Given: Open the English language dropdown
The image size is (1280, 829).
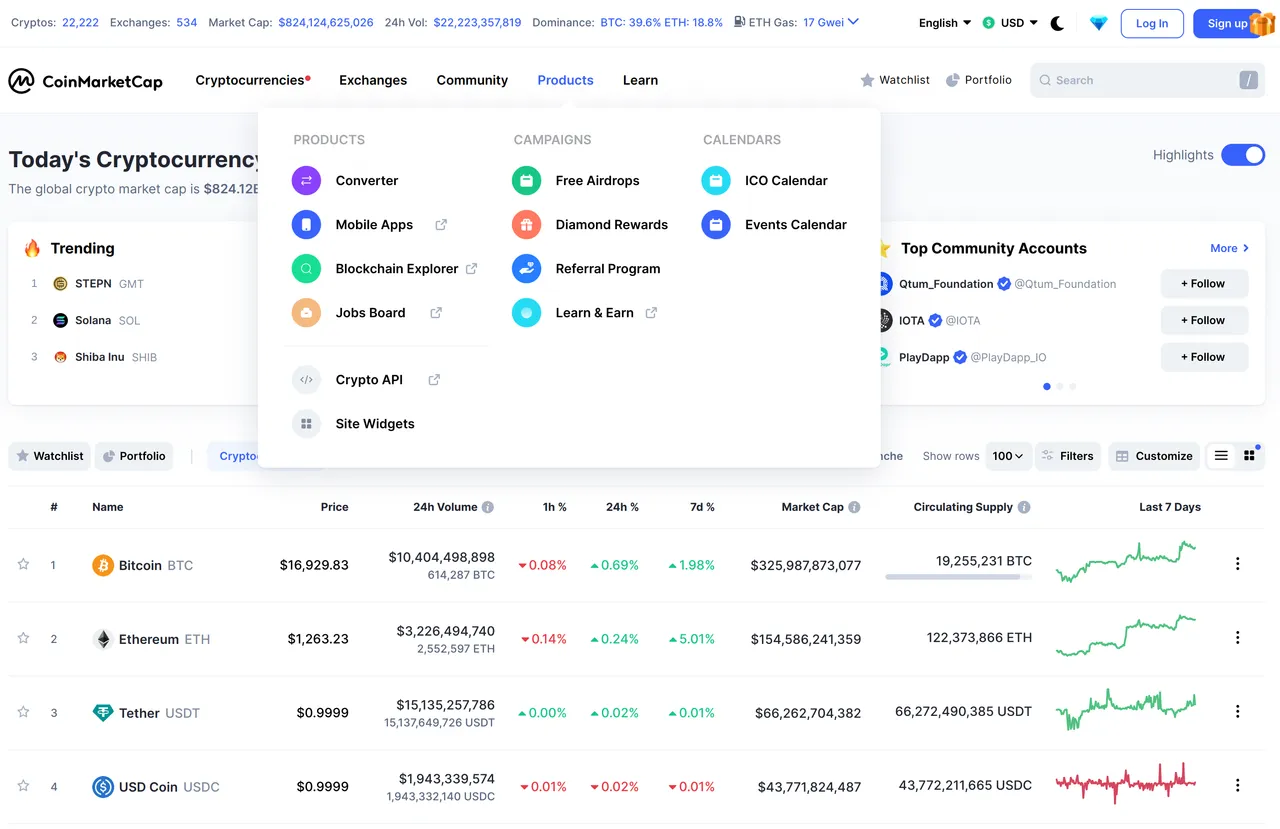Looking at the screenshot, I should point(945,23).
